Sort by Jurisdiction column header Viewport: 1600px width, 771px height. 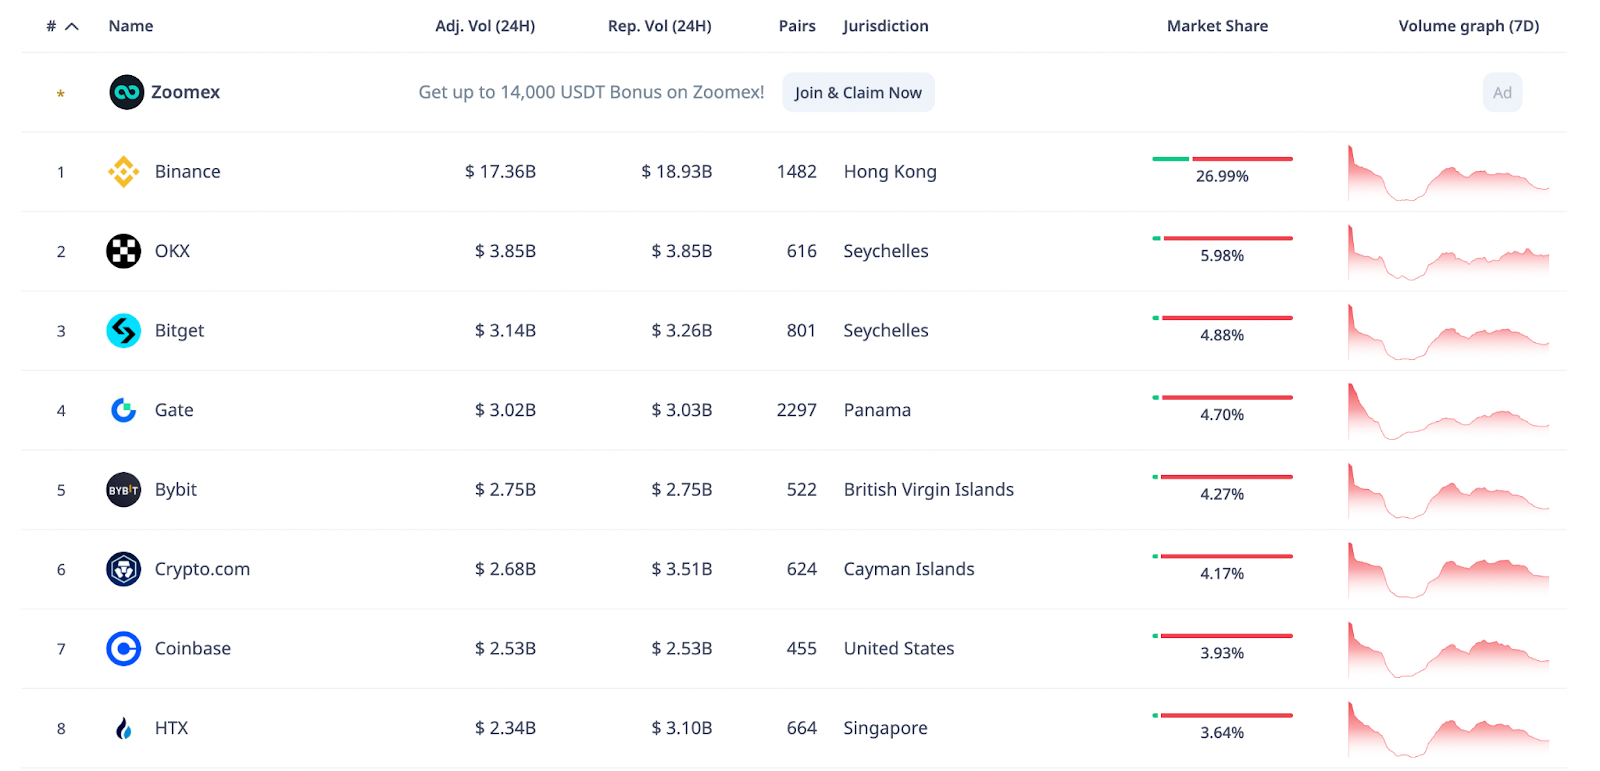(886, 26)
